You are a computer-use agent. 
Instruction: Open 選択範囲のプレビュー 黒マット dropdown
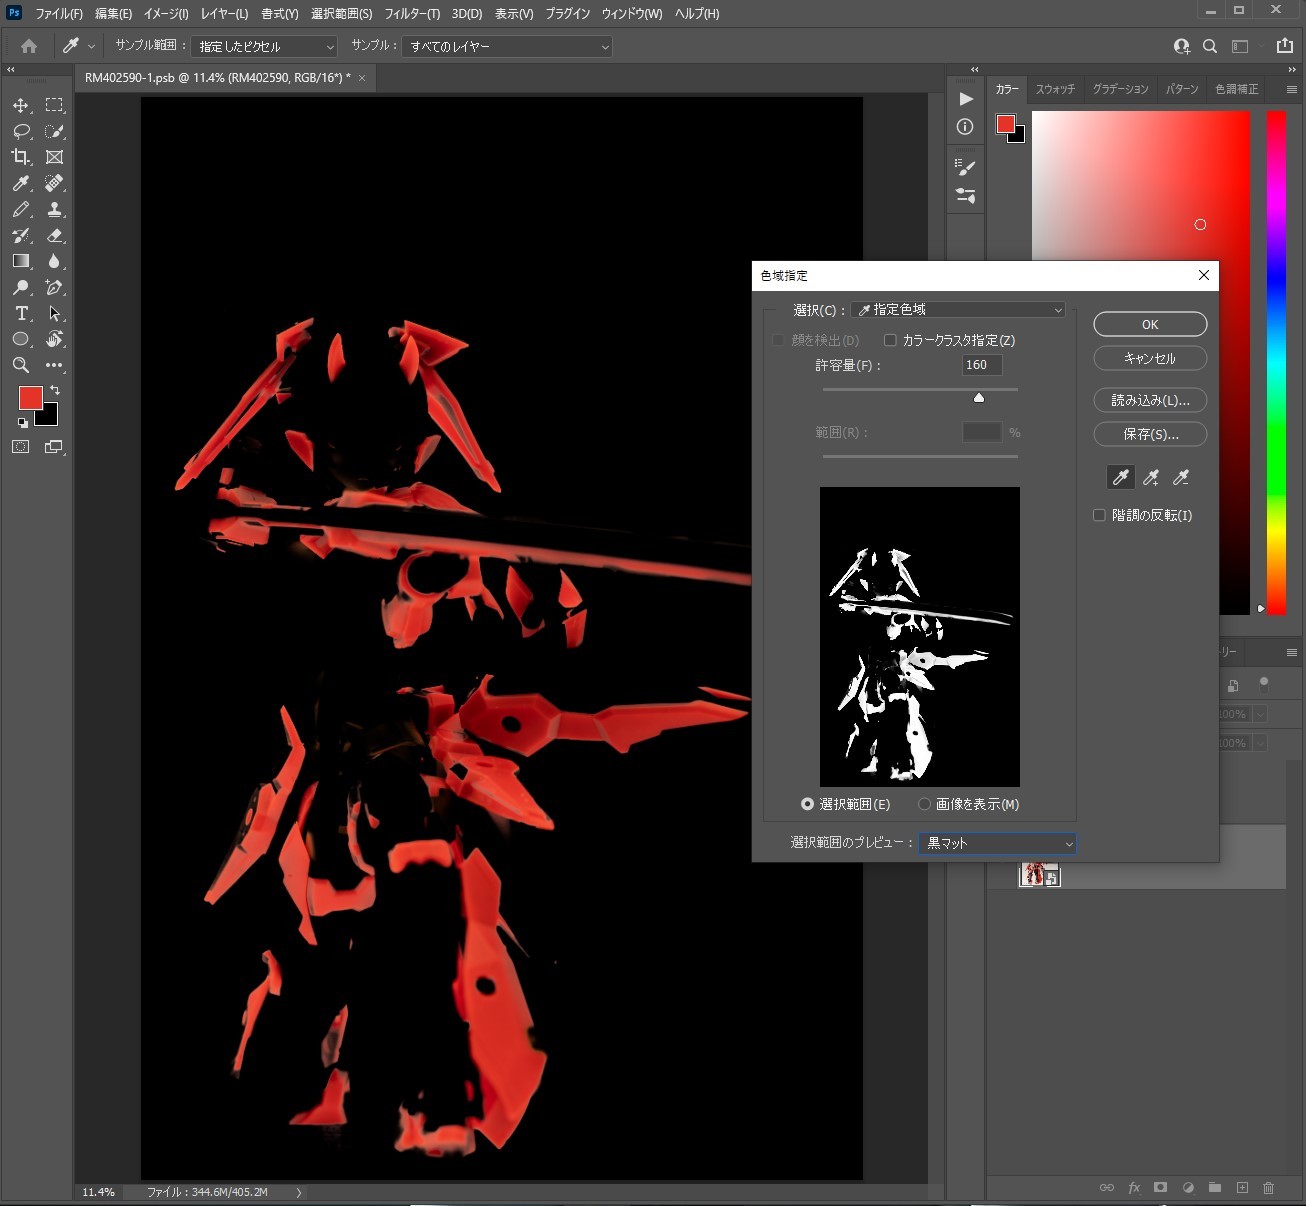[x=997, y=843]
